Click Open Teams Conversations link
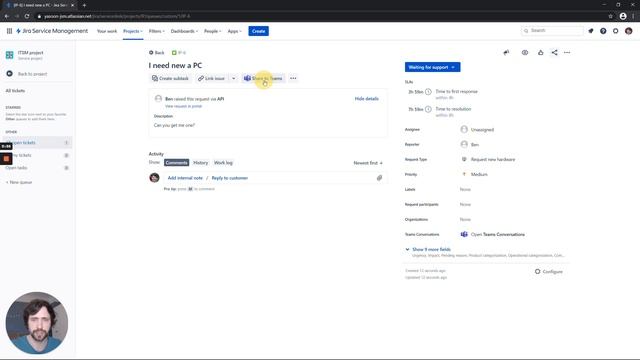 498,234
